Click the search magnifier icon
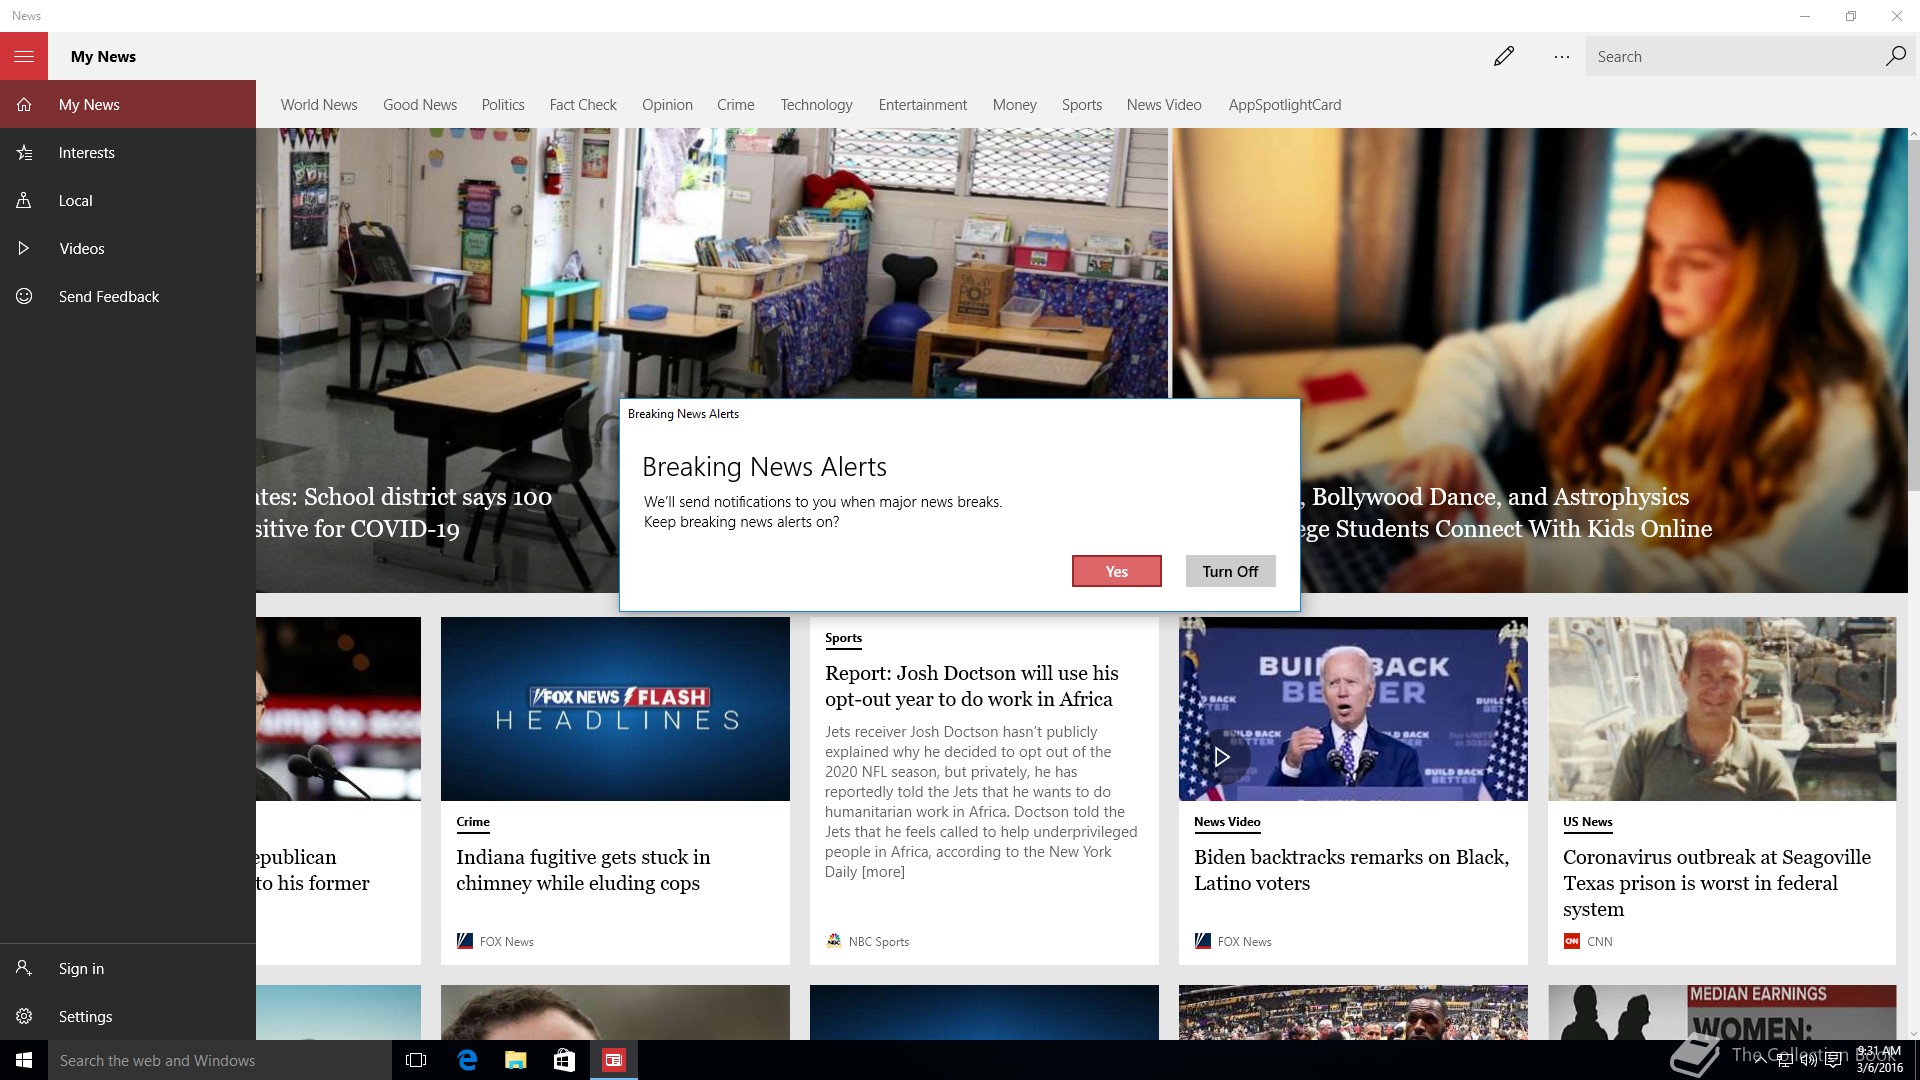The height and width of the screenshot is (1080, 1920). coord(1895,56)
